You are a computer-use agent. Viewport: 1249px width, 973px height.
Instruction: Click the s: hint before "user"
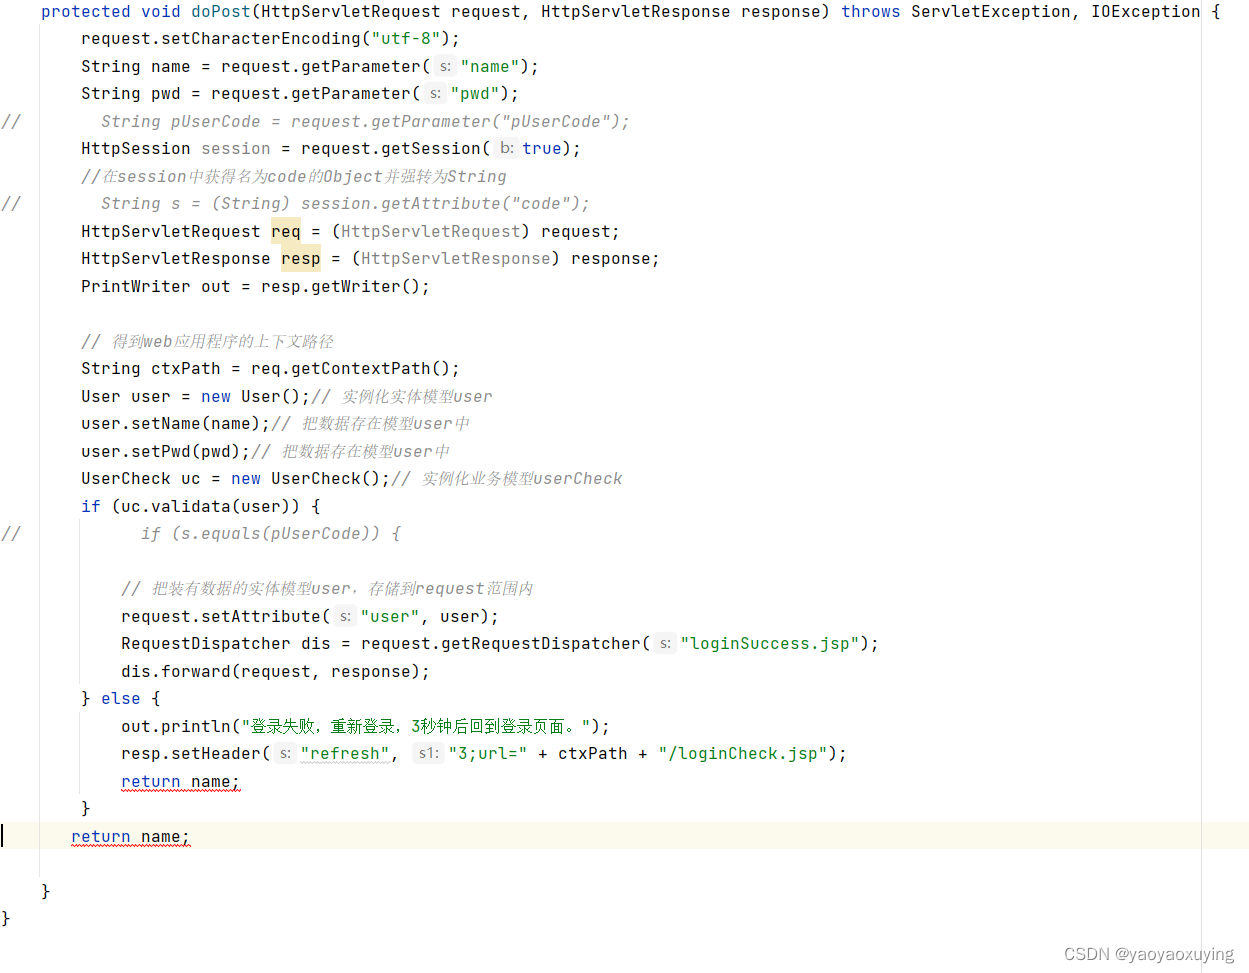click(x=344, y=616)
